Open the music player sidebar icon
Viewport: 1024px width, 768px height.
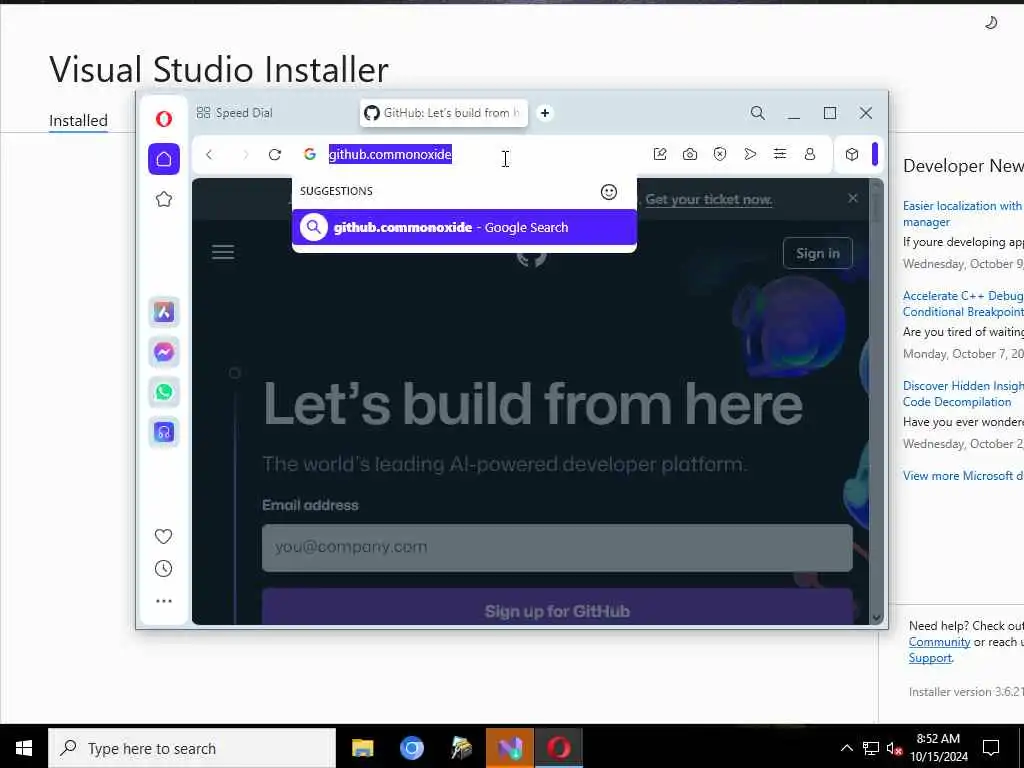tap(164, 432)
